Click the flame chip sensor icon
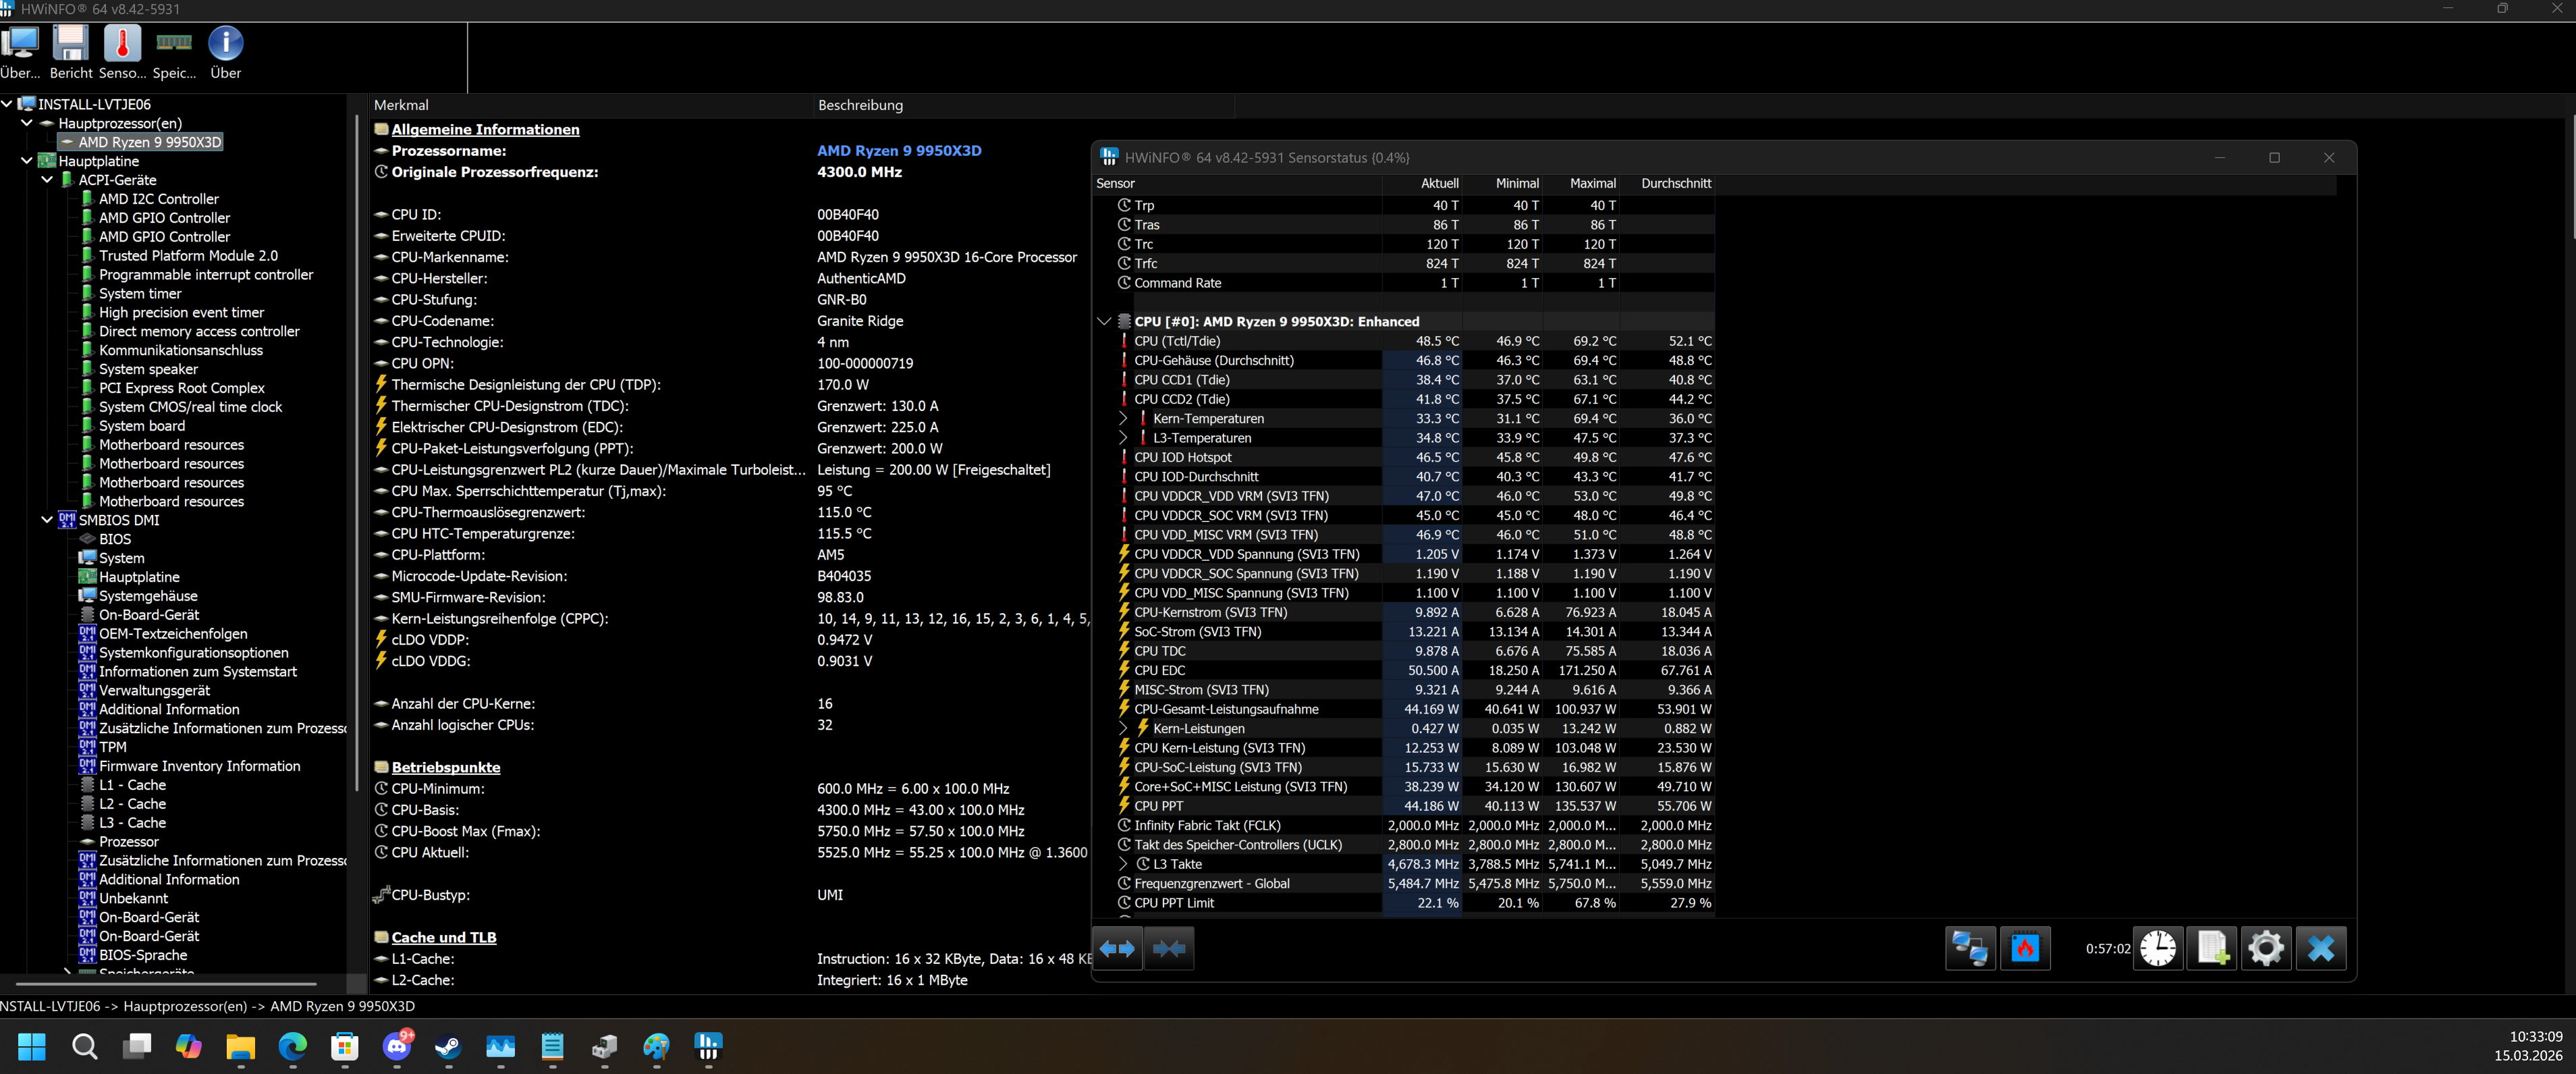Viewport: 2576px width, 1074px height. (x=2024, y=948)
